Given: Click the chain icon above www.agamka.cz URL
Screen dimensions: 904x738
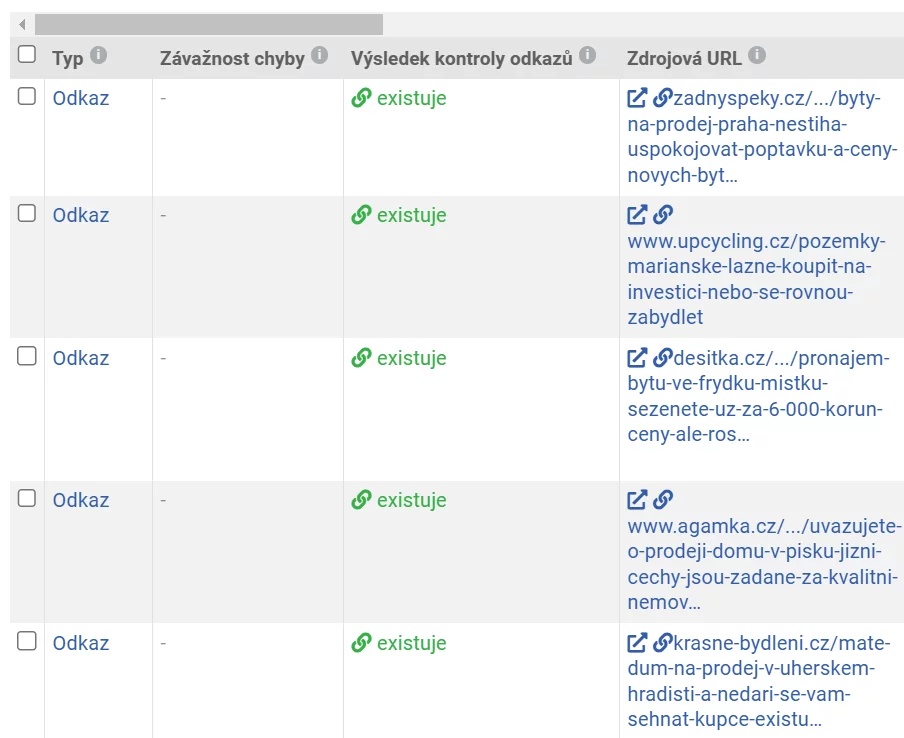Looking at the screenshot, I should tap(662, 499).
